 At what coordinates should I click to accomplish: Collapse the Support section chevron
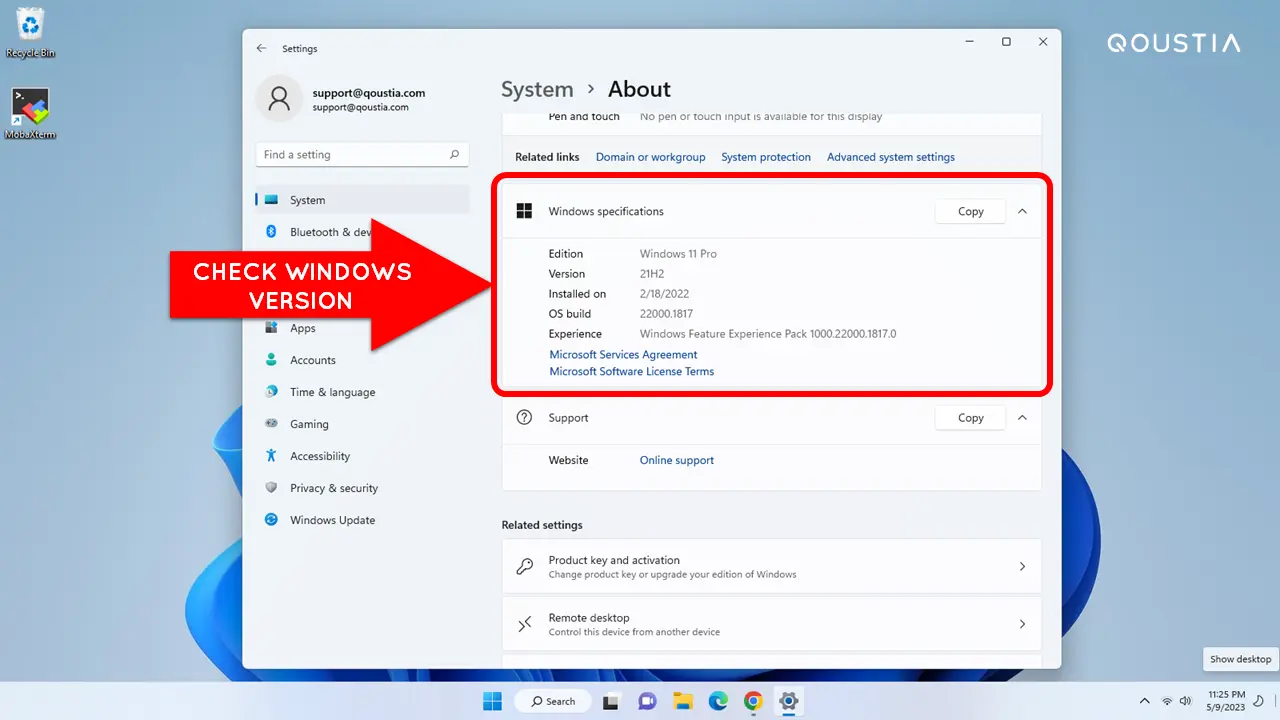[1022, 418]
